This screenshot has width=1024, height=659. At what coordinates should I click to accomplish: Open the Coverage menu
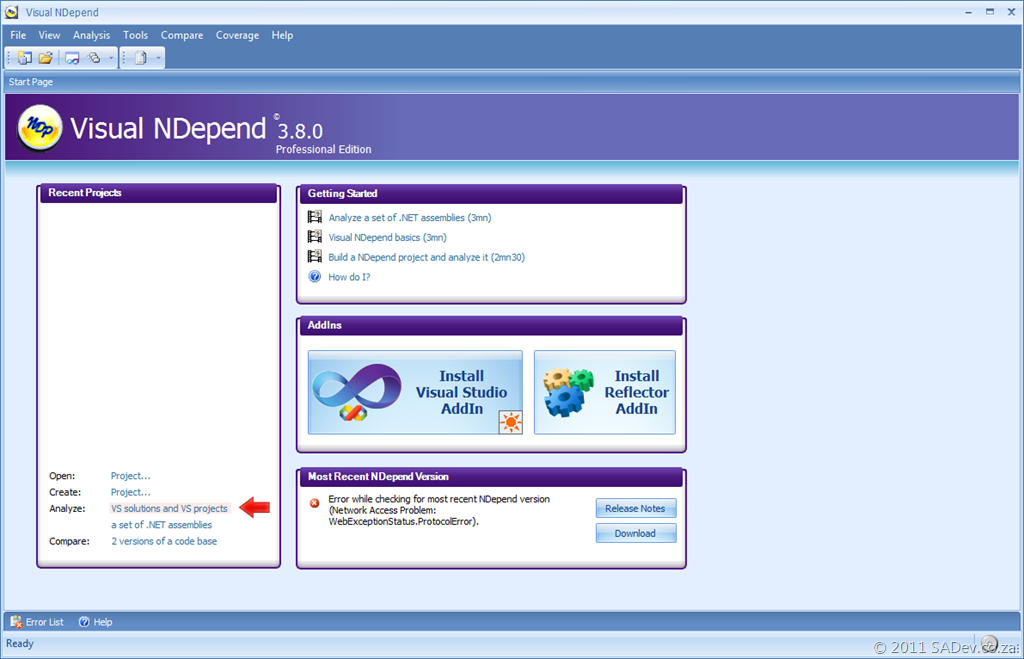(x=237, y=35)
